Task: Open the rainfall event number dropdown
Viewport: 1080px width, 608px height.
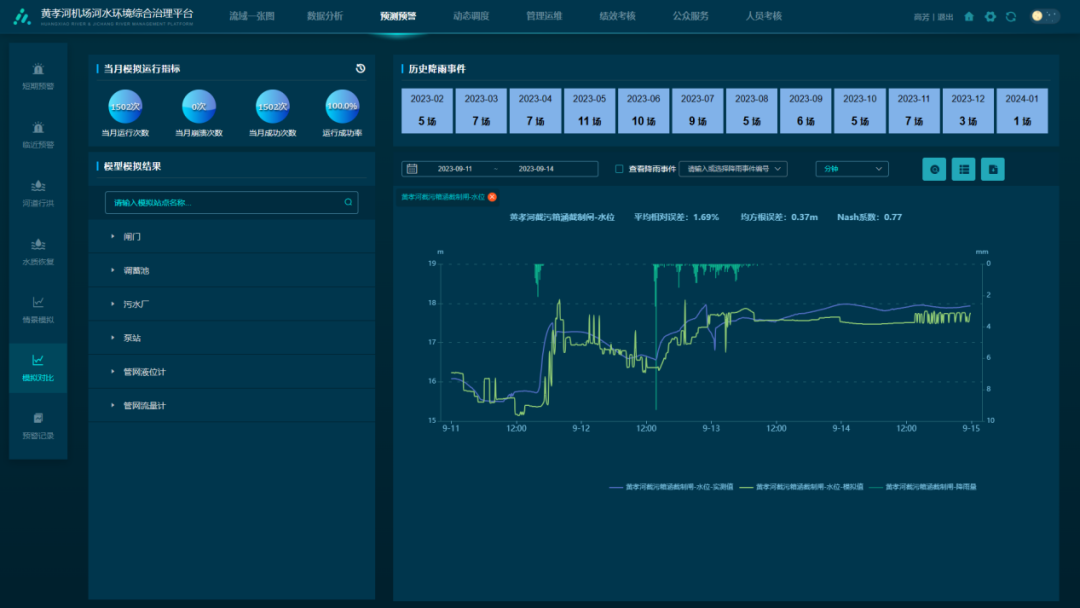Action: click(733, 169)
